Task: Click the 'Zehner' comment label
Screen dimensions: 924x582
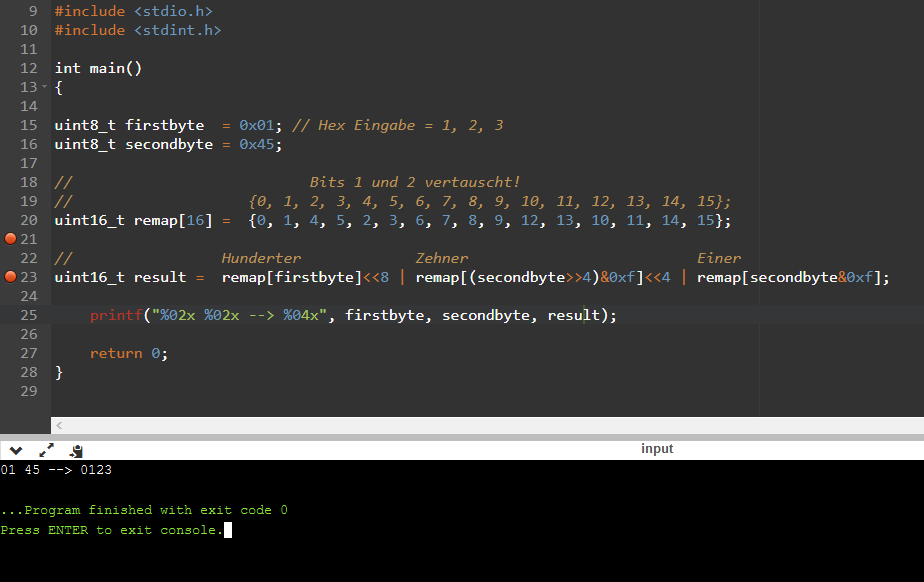Action: (x=441, y=258)
